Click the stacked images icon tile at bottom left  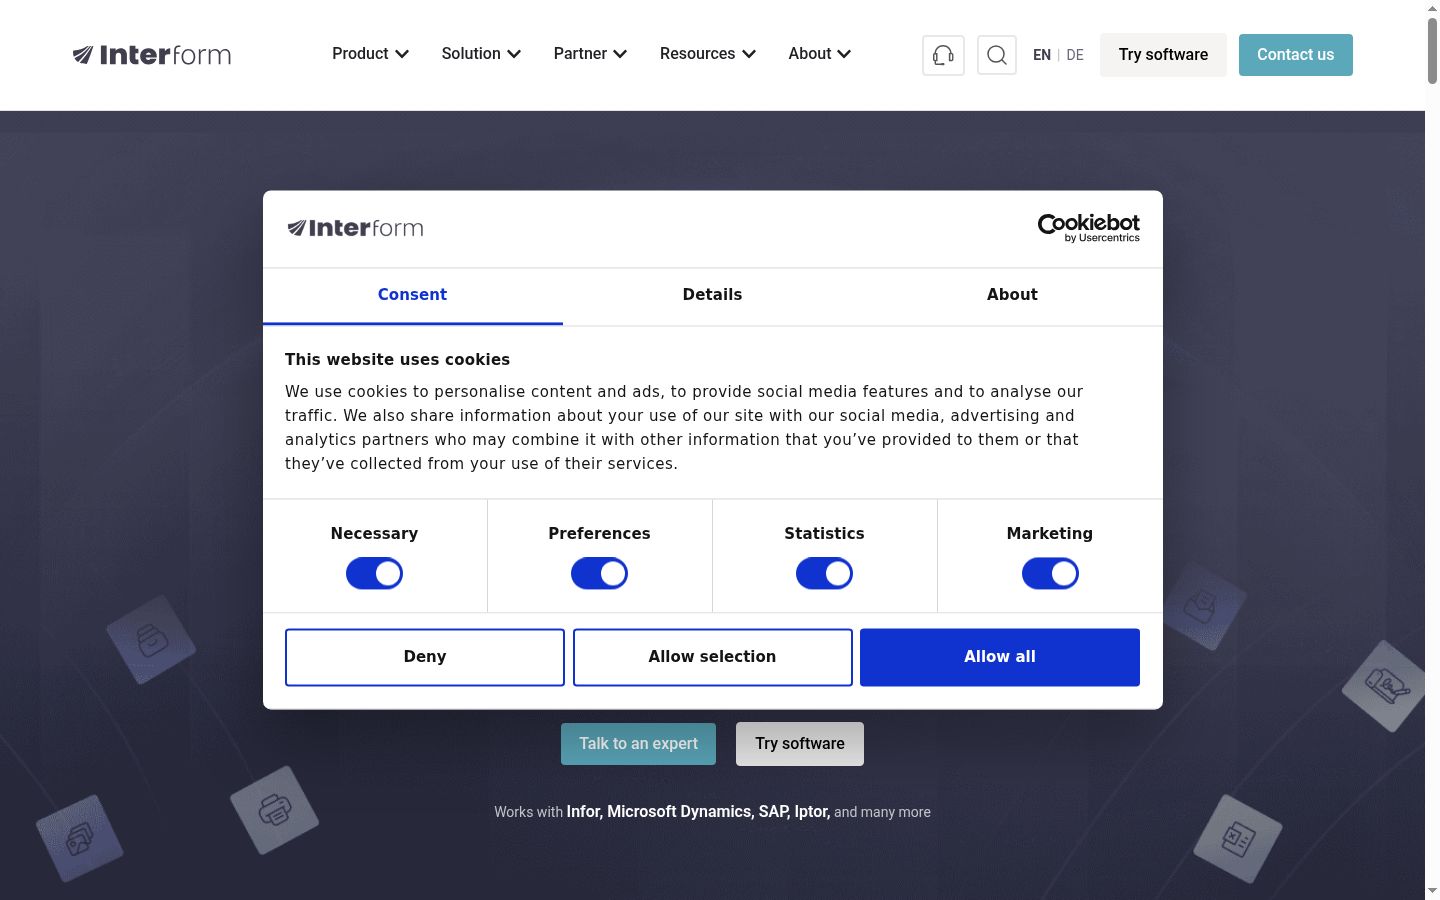point(80,838)
